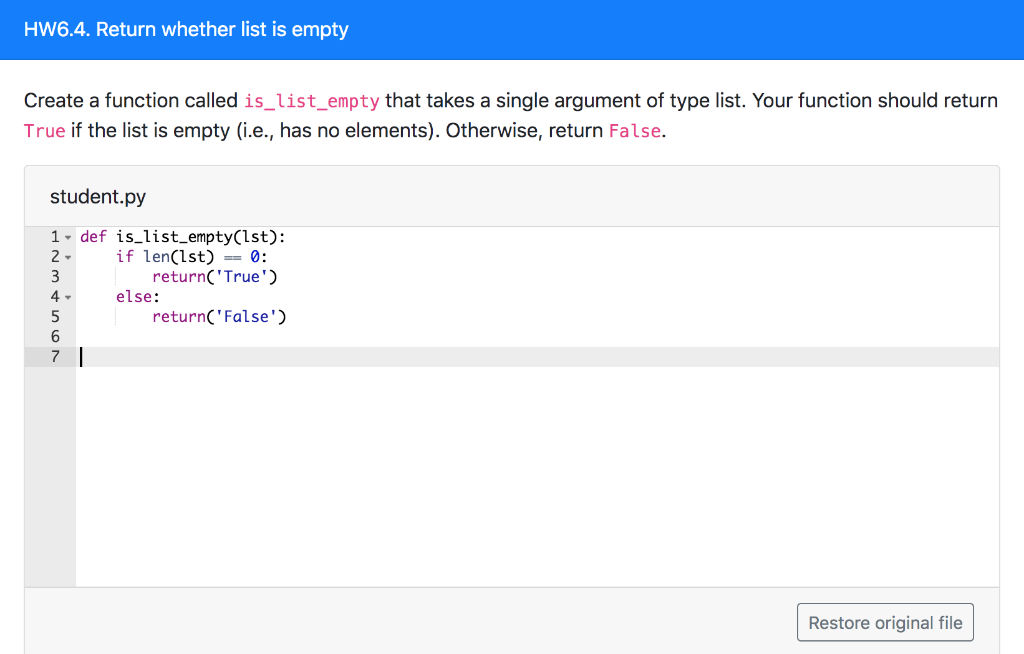Click the return('False') statement on line 5
This screenshot has height=654, width=1024.
tap(218, 316)
